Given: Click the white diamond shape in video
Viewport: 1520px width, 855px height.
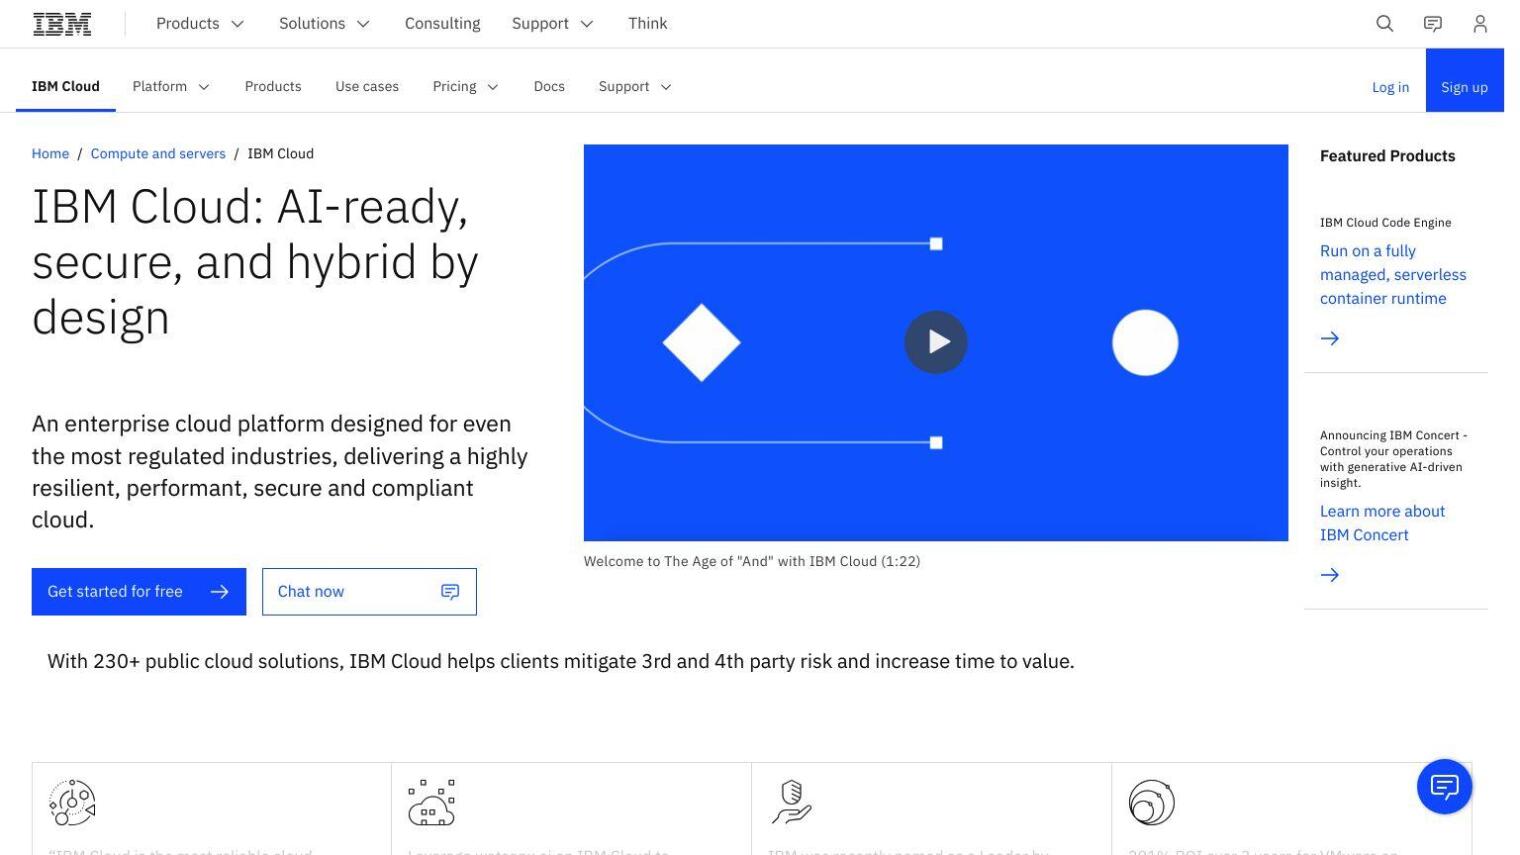Looking at the screenshot, I should 701,342.
